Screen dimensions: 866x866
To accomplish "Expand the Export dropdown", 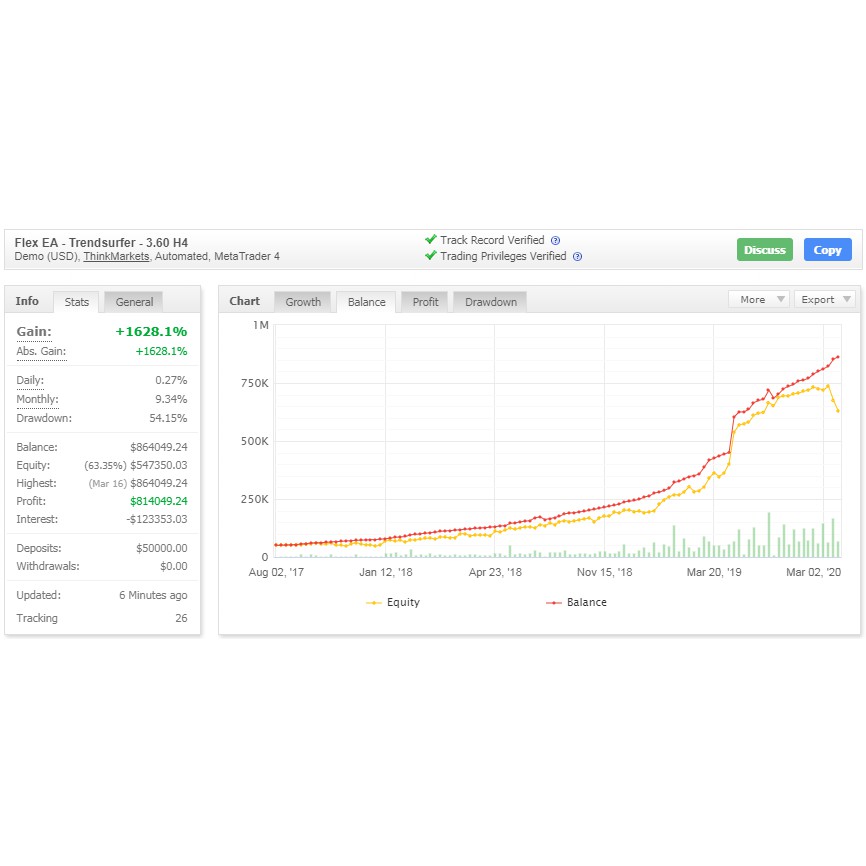I will pos(824,300).
